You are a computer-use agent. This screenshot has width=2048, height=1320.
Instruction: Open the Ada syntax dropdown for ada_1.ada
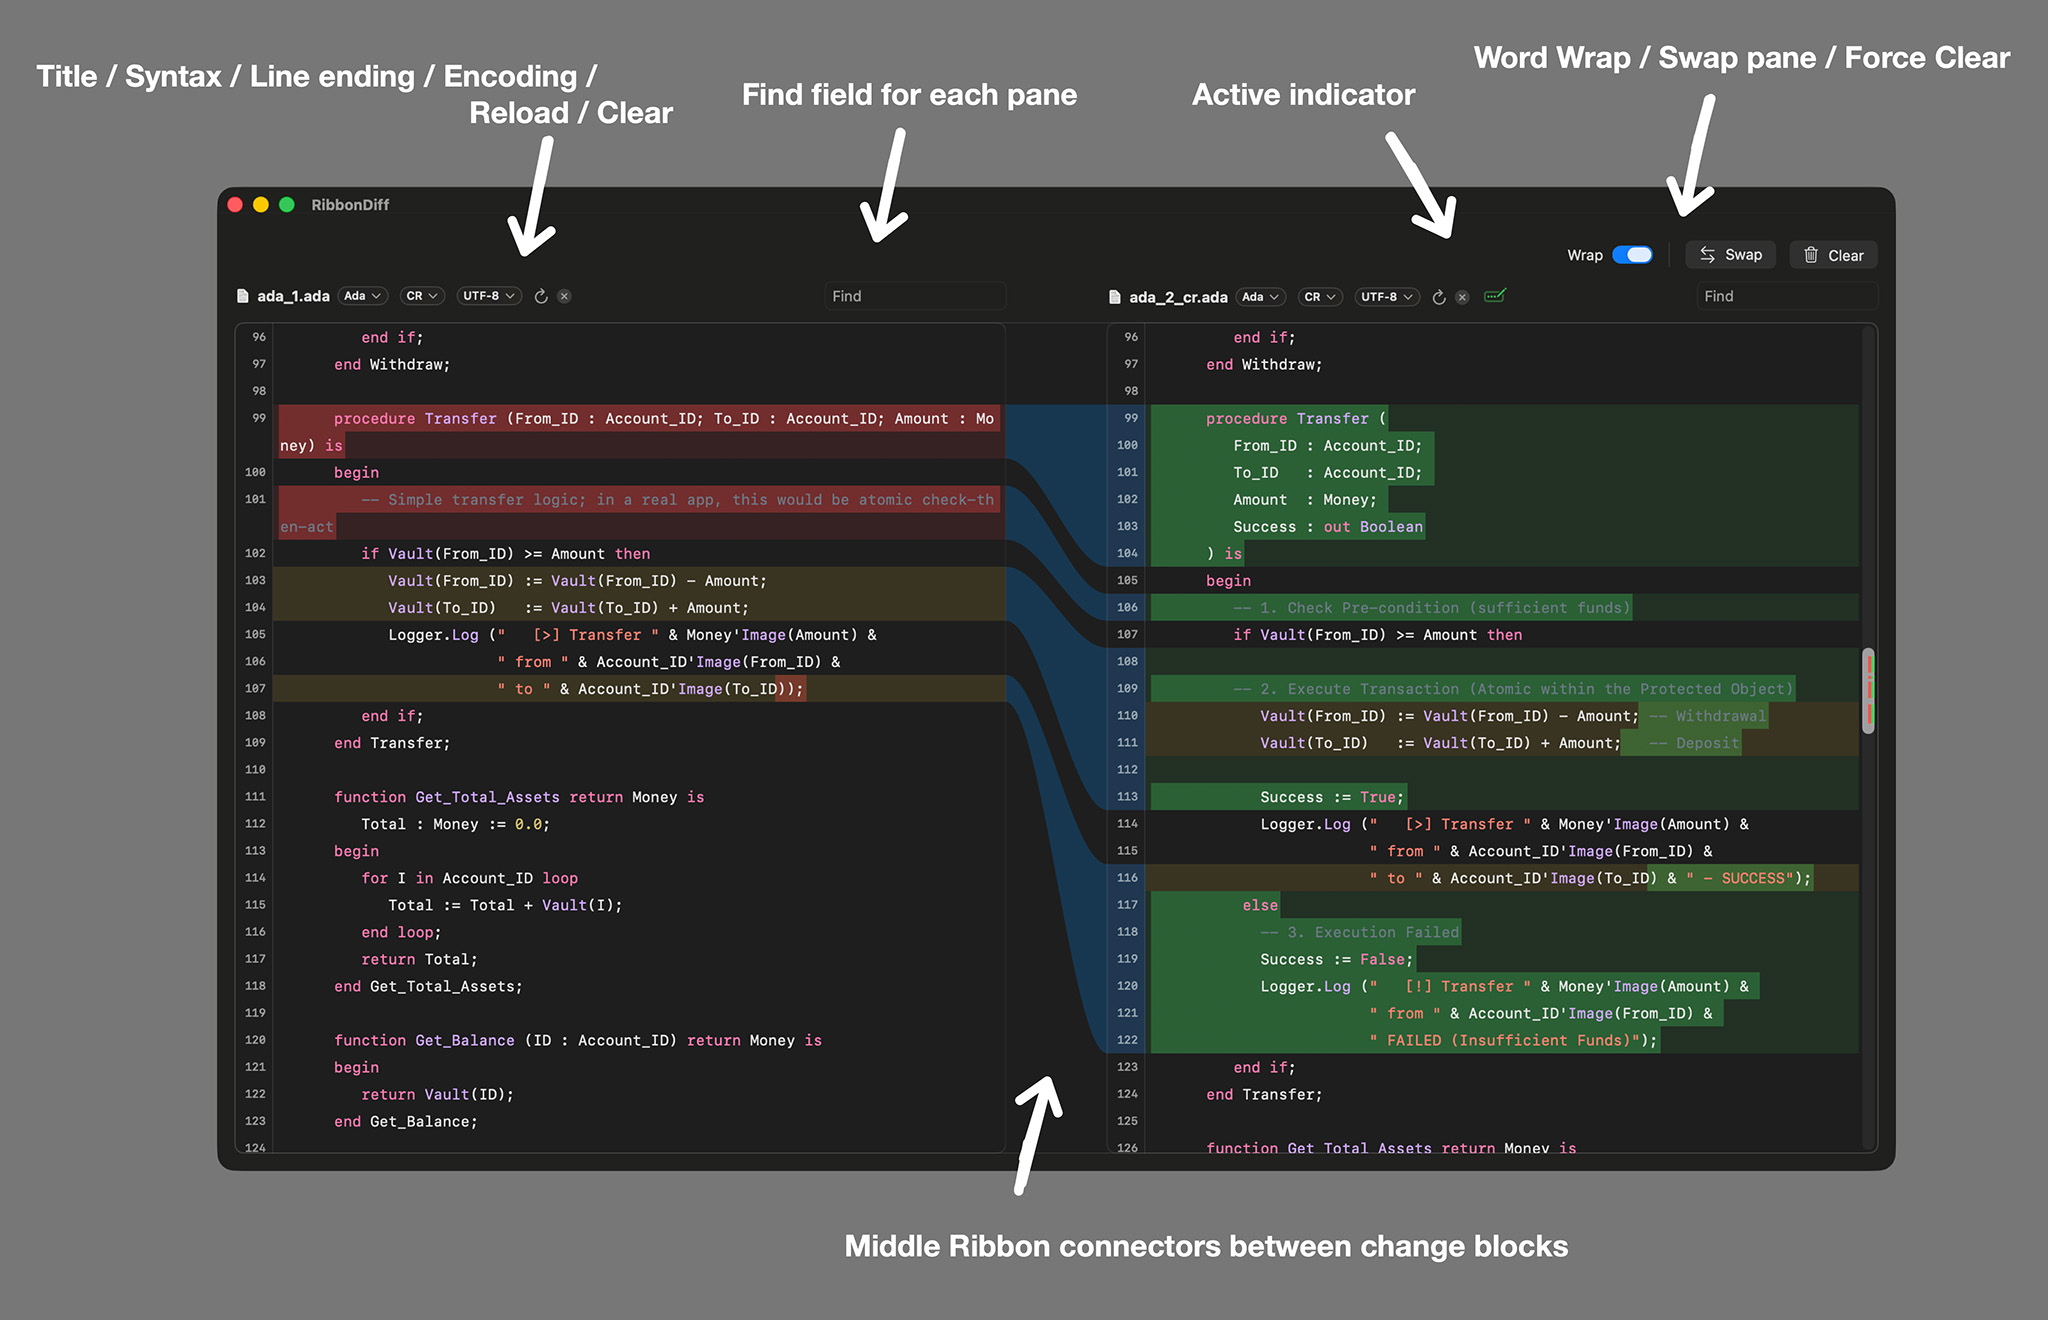(362, 295)
